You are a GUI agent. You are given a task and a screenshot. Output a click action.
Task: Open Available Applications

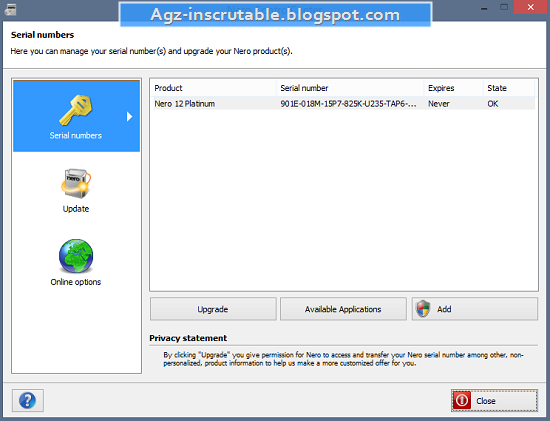click(x=343, y=309)
